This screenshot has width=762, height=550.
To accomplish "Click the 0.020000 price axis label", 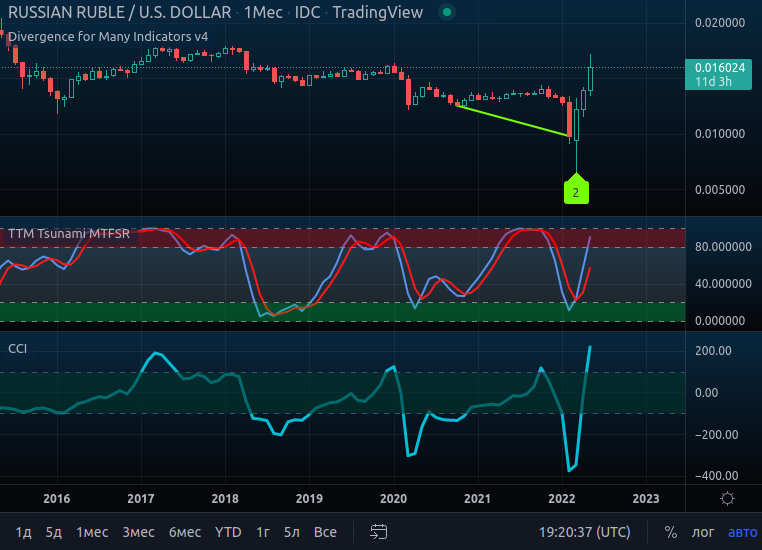I will [x=720, y=23].
